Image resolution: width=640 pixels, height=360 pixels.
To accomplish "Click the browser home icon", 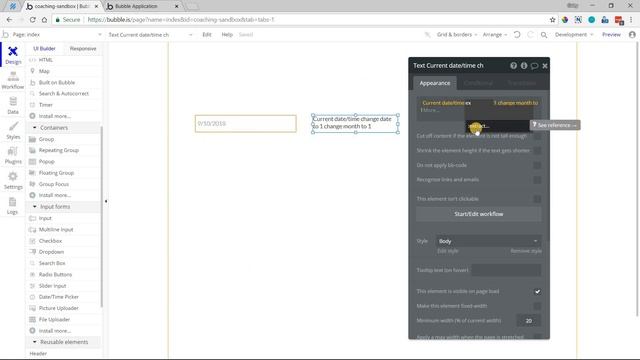I will point(44,20).
